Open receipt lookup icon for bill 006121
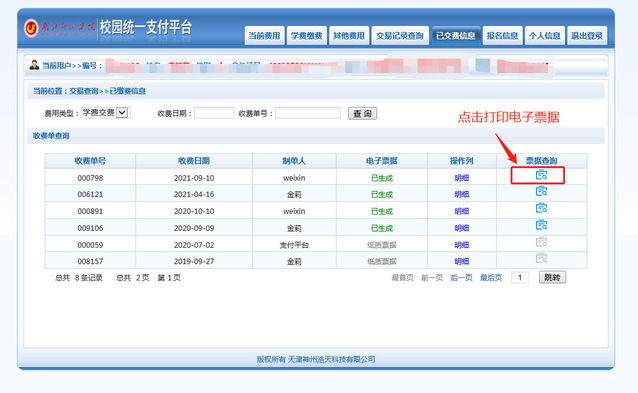This screenshot has height=393, width=638. [541, 191]
